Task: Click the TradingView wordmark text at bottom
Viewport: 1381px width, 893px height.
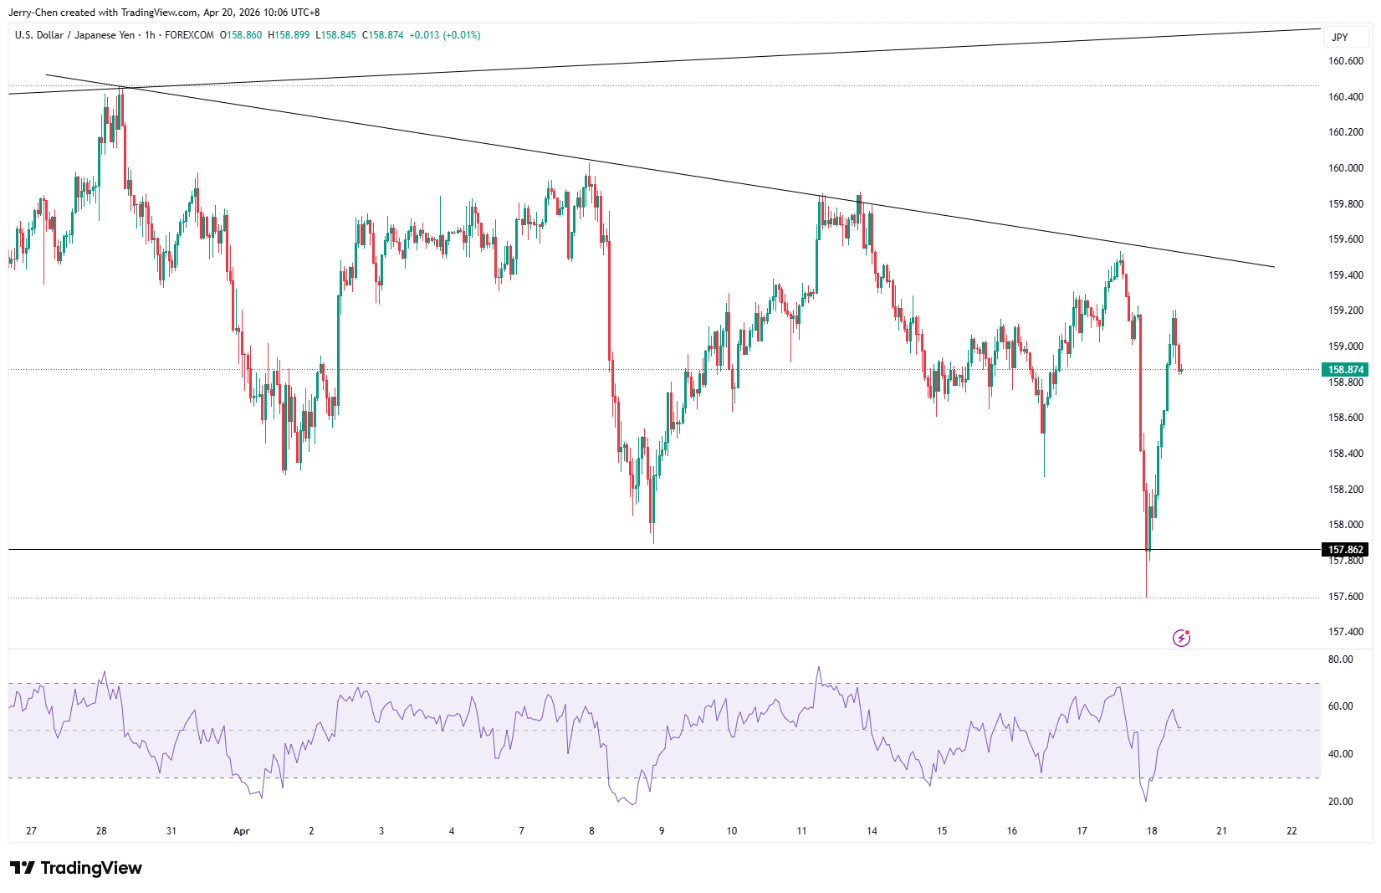Action: [91, 868]
